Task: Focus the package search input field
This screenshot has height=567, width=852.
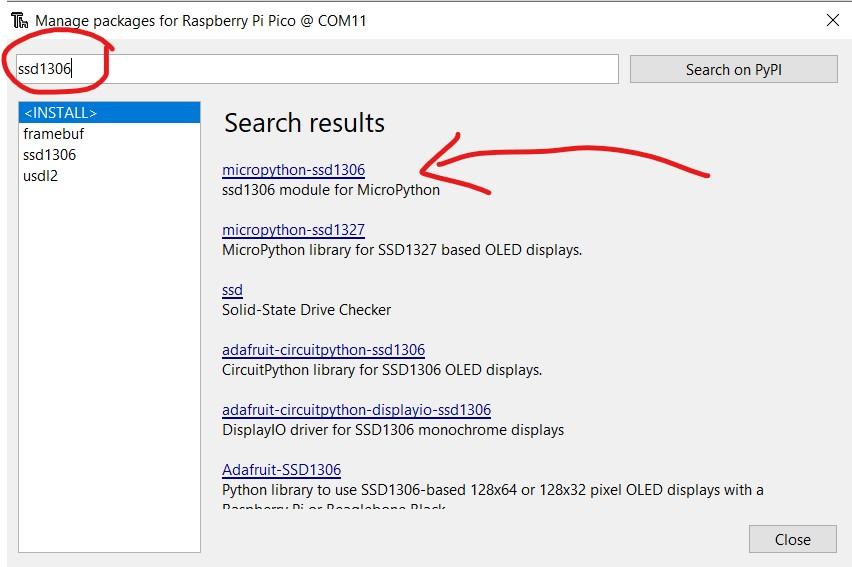Action: 317,69
